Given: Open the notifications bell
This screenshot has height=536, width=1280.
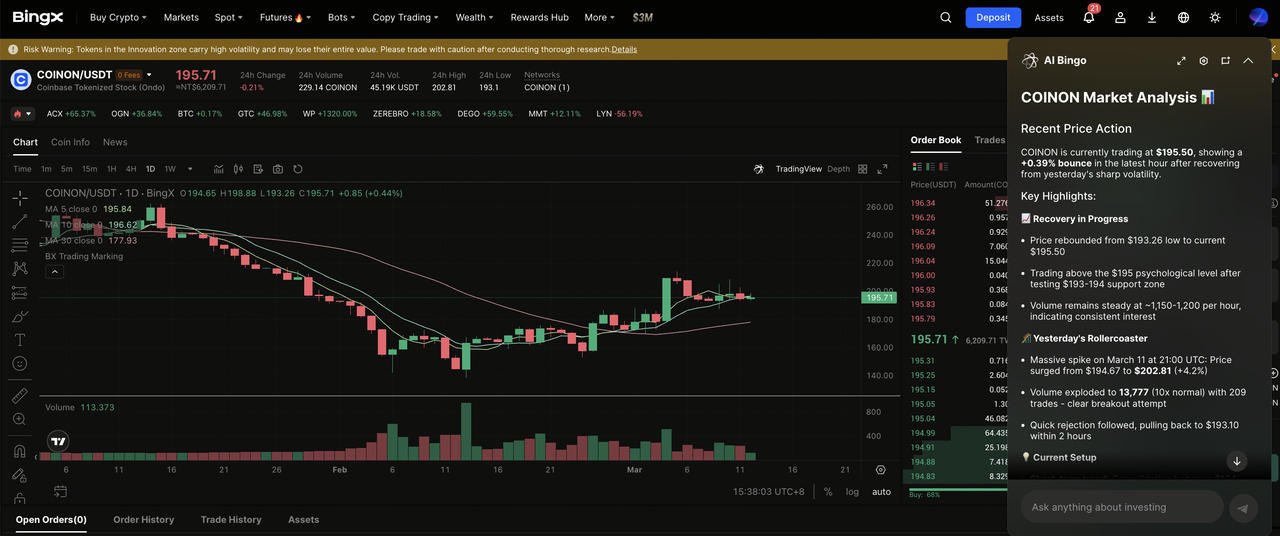Looking at the screenshot, I should (x=1089, y=17).
